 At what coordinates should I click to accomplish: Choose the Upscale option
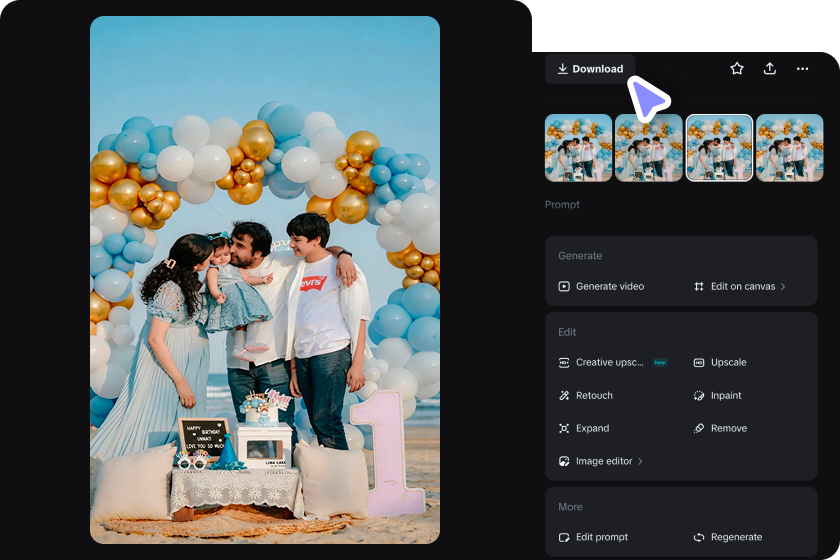[729, 362]
